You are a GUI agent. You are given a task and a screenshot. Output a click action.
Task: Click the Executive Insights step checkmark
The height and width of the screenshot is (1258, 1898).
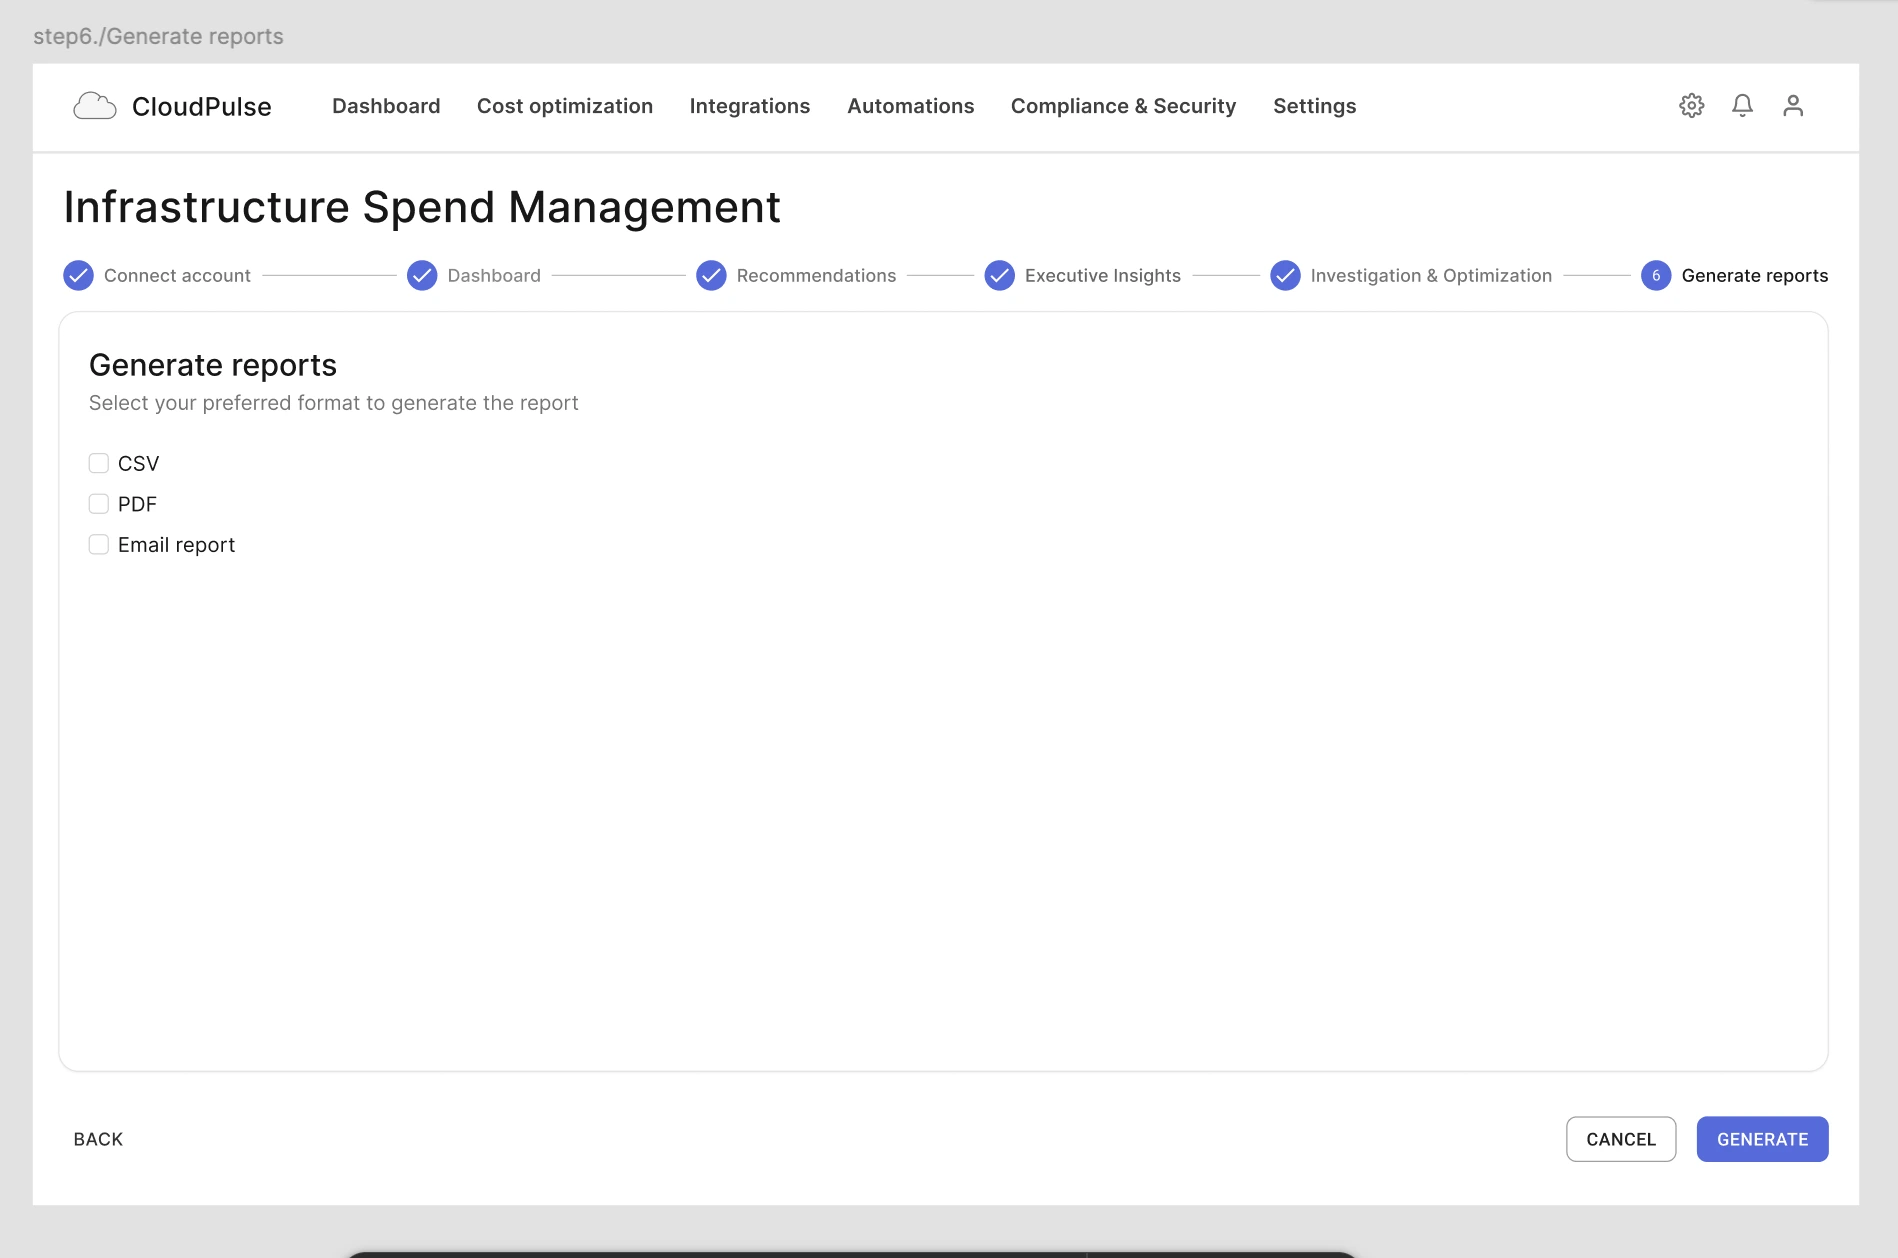click(999, 275)
